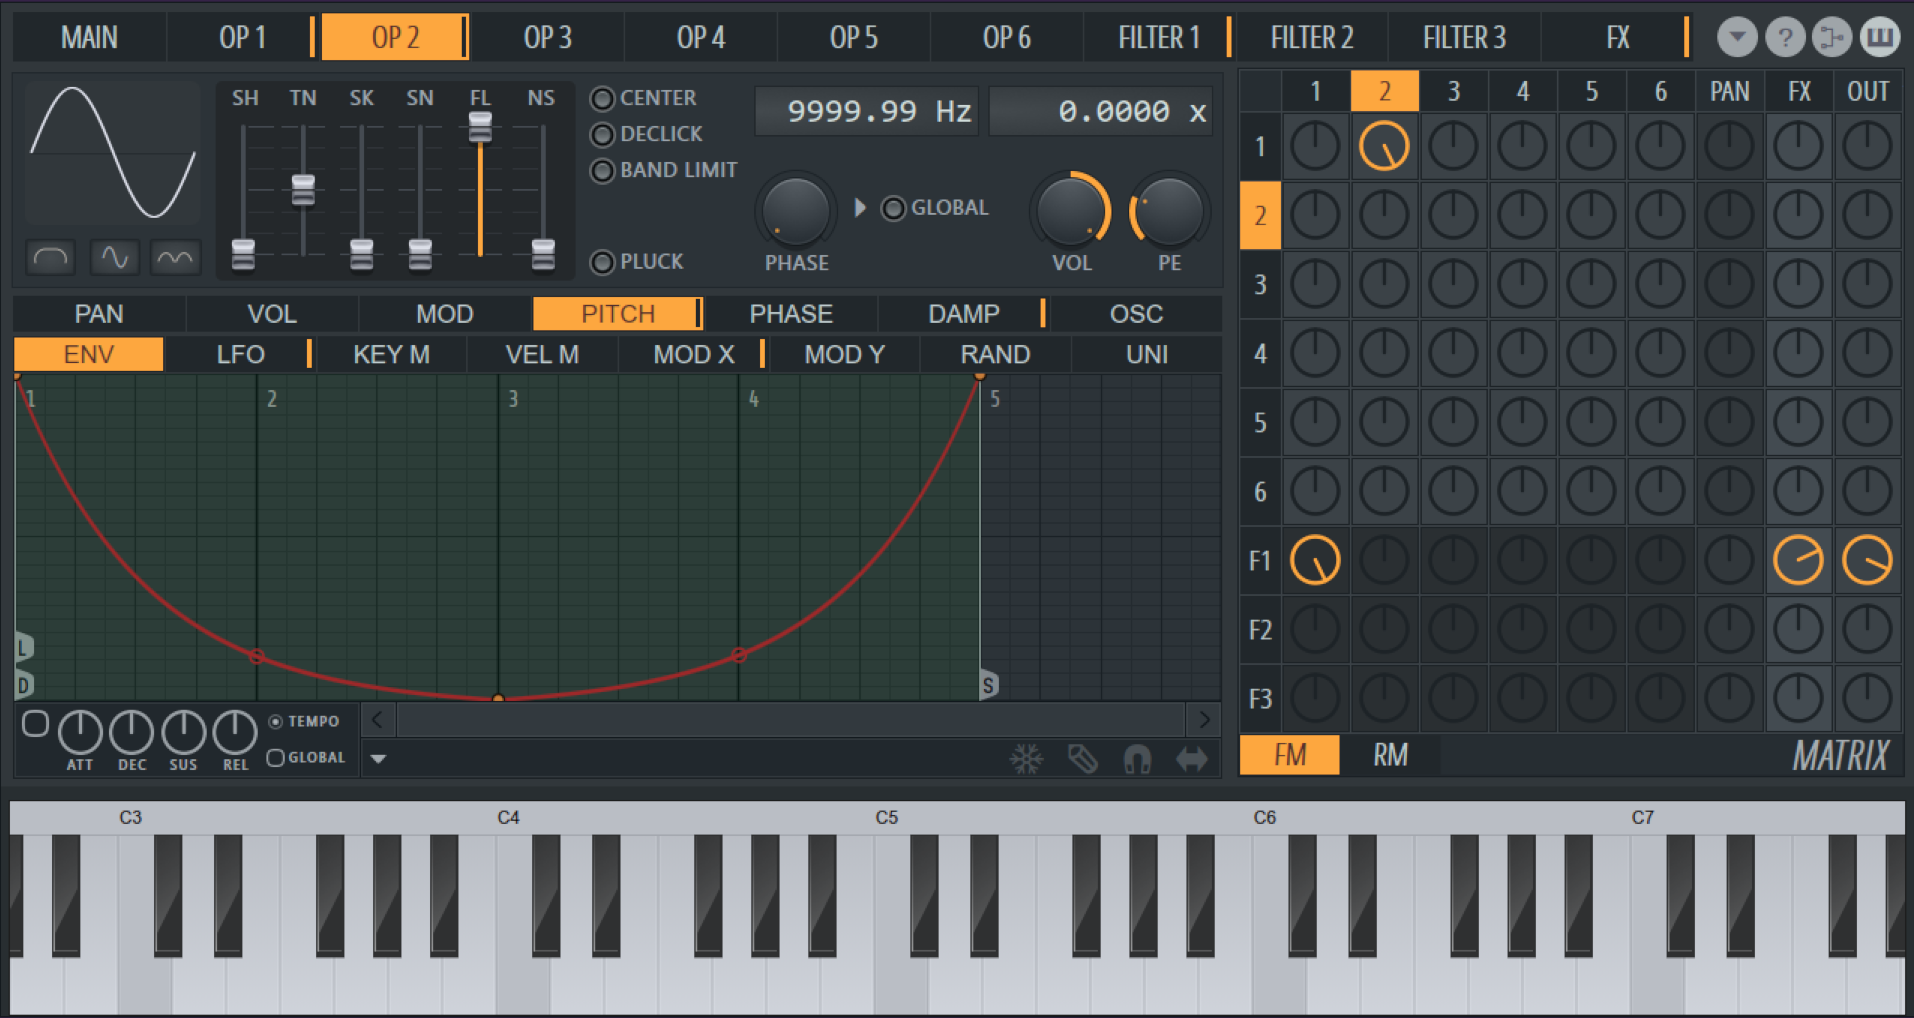Select the TEMPO radio button under the envelope
This screenshot has height=1018, width=1914.
pos(276,721)
